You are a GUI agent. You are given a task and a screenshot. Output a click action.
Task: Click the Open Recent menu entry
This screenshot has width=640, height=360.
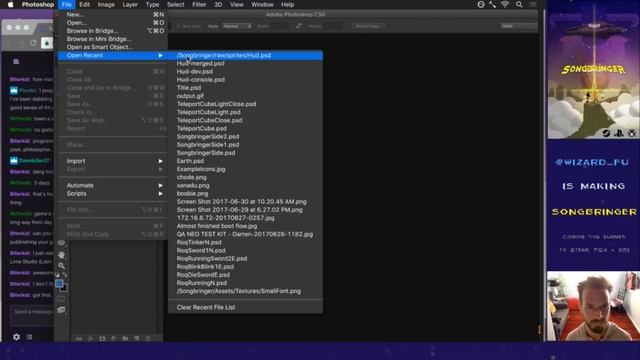pyautogui.click(x=113, y=55)
